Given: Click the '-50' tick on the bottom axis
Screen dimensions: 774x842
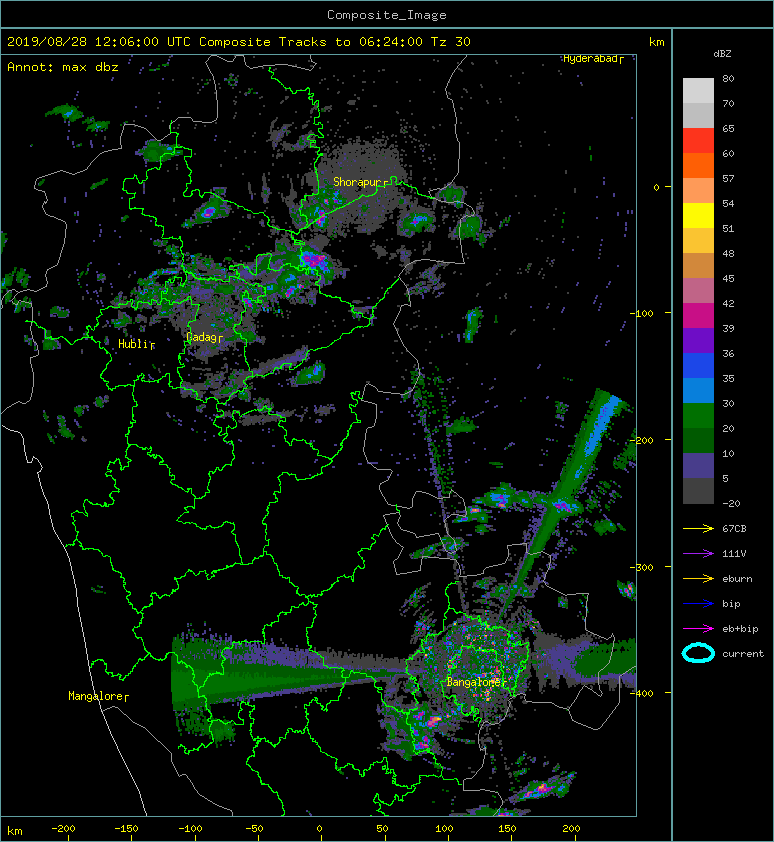Looking at the screenshot, I should point(254,829).
